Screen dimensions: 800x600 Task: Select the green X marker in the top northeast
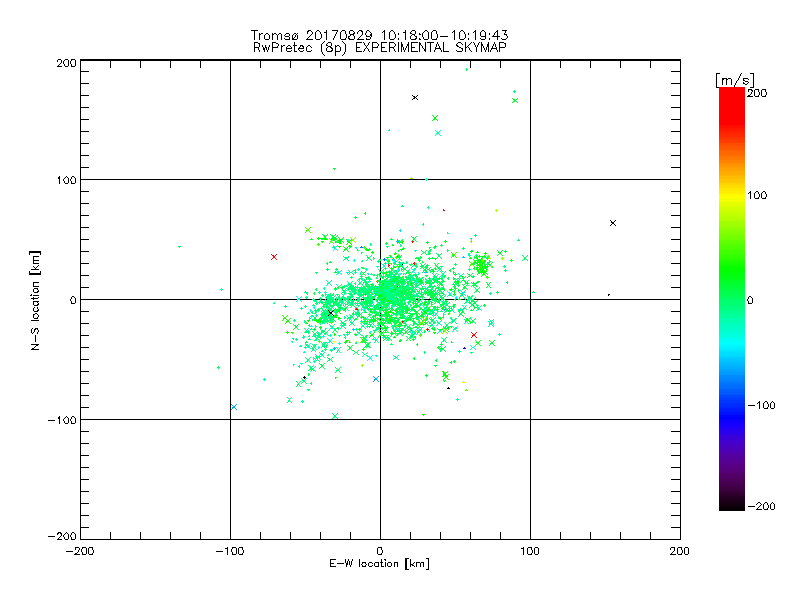click(x=515, y=101)
